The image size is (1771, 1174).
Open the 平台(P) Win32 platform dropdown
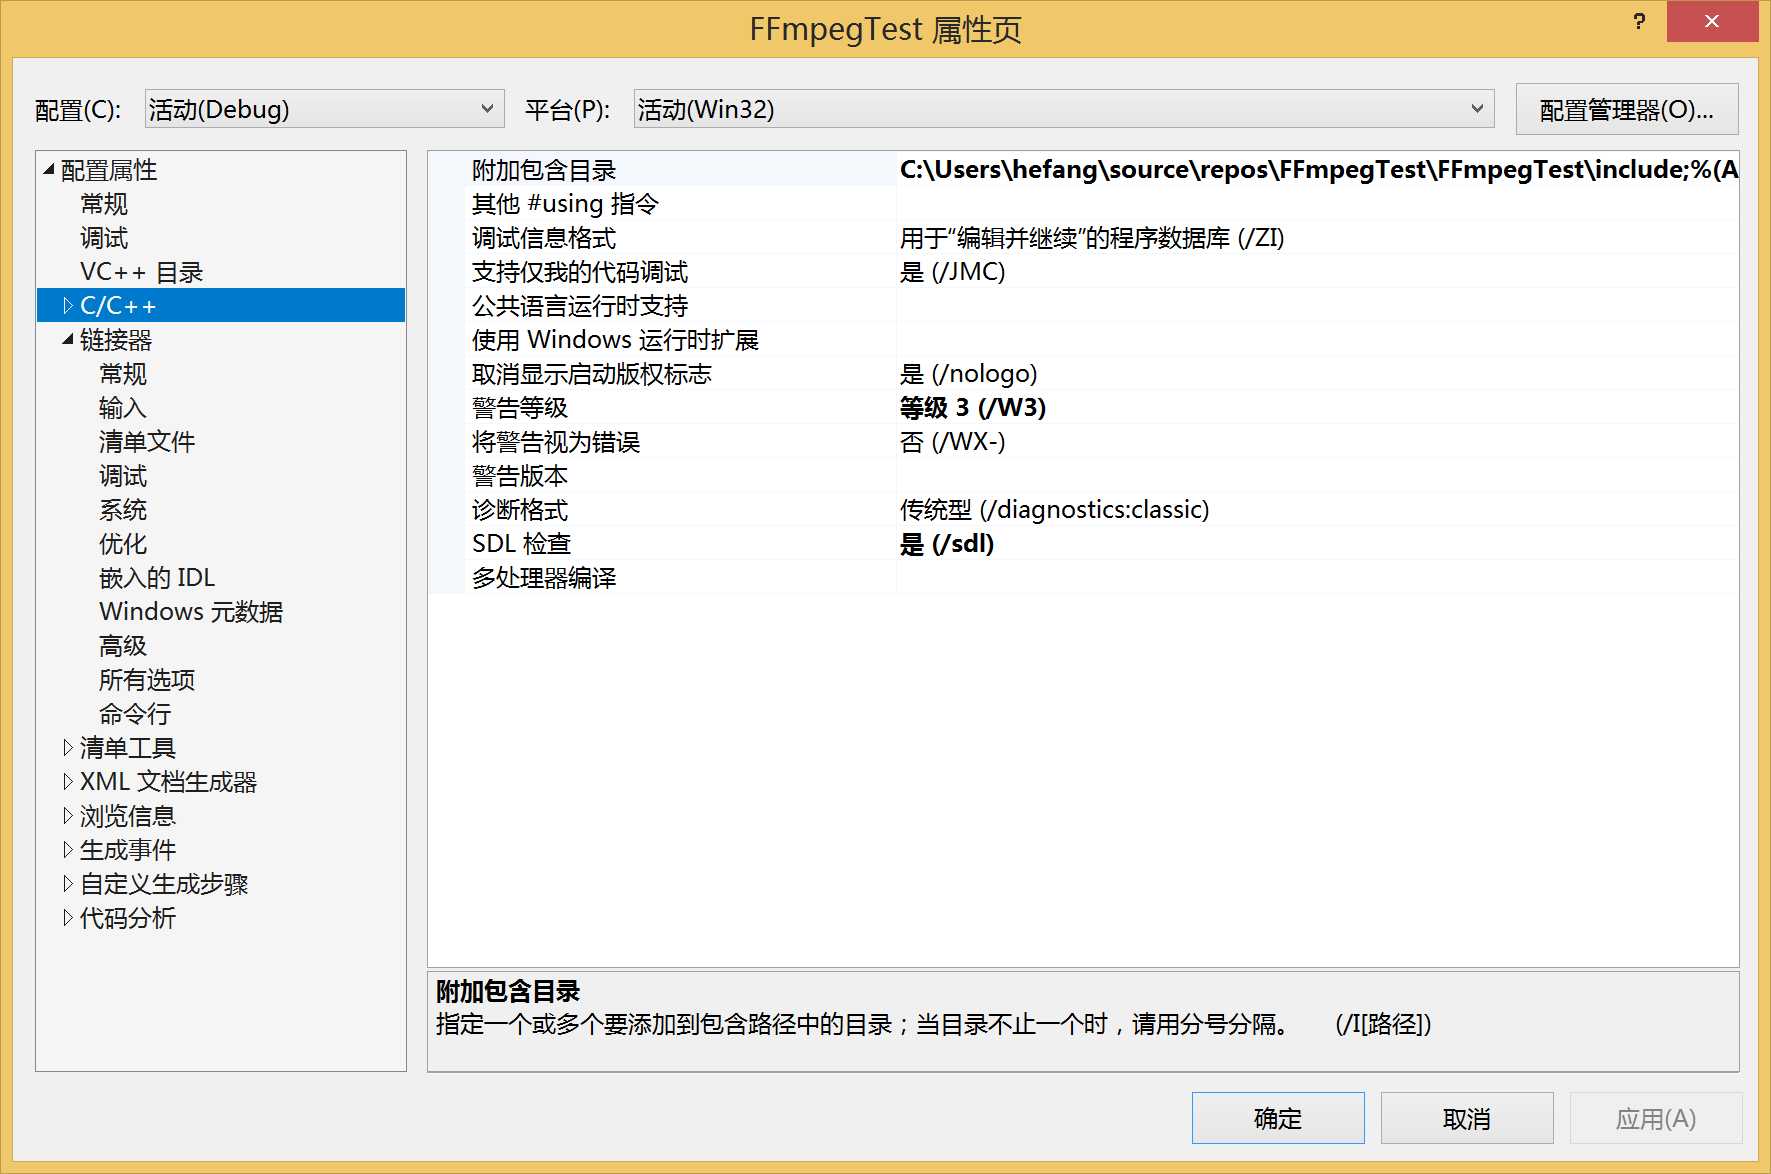tap(1064, 109)
